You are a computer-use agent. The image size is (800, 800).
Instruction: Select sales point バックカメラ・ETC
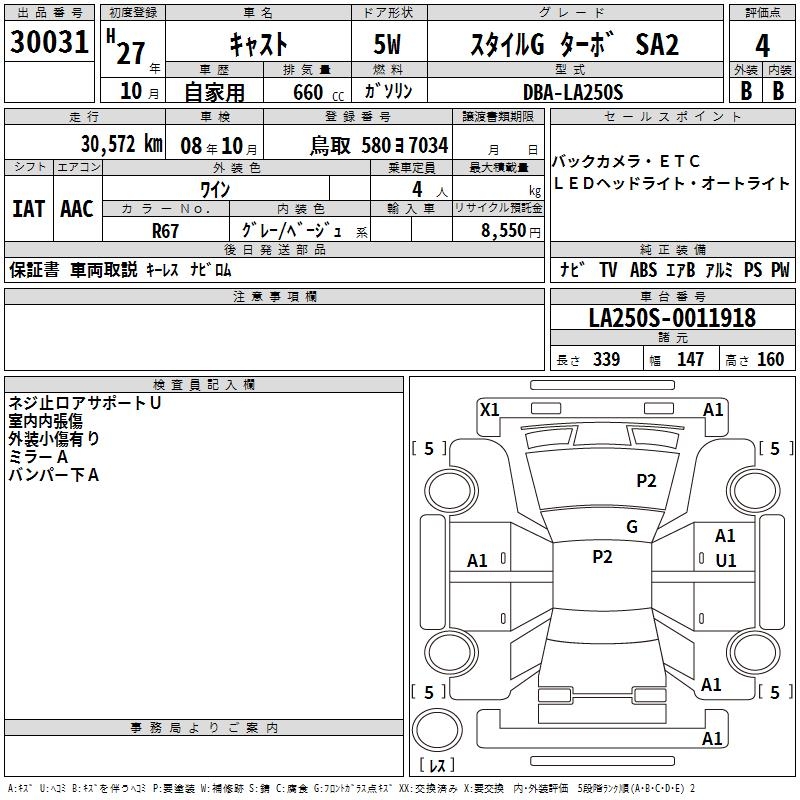[x=626, y=161]
